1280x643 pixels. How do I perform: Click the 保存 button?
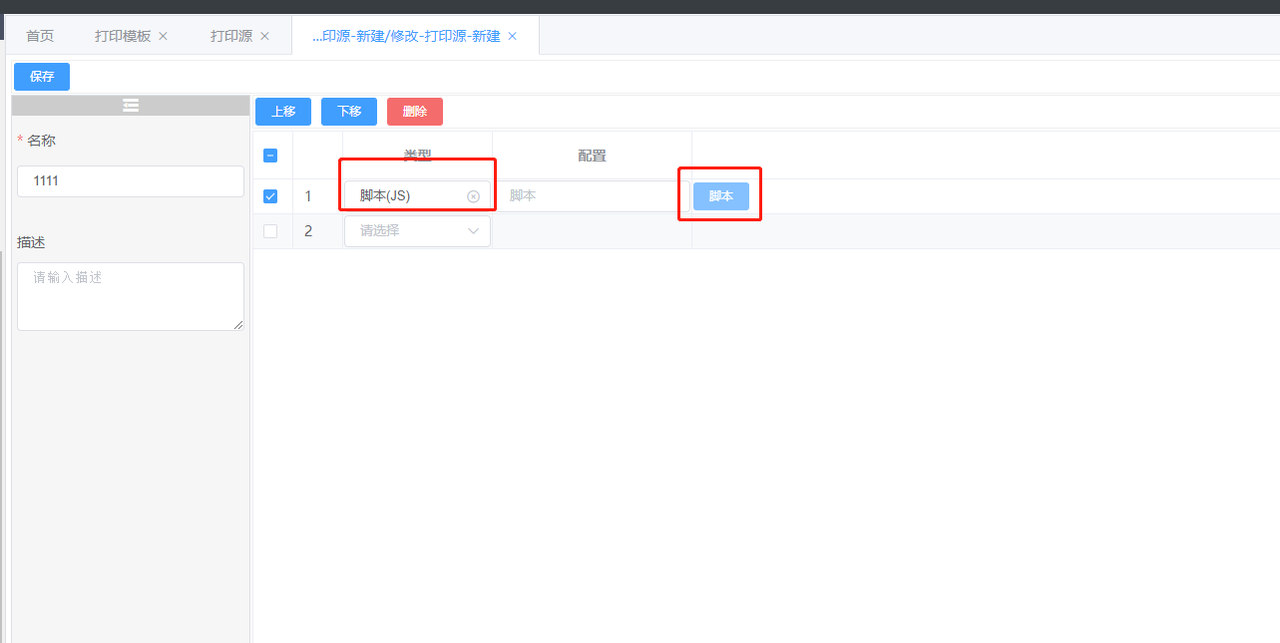[x=42, y=76]
